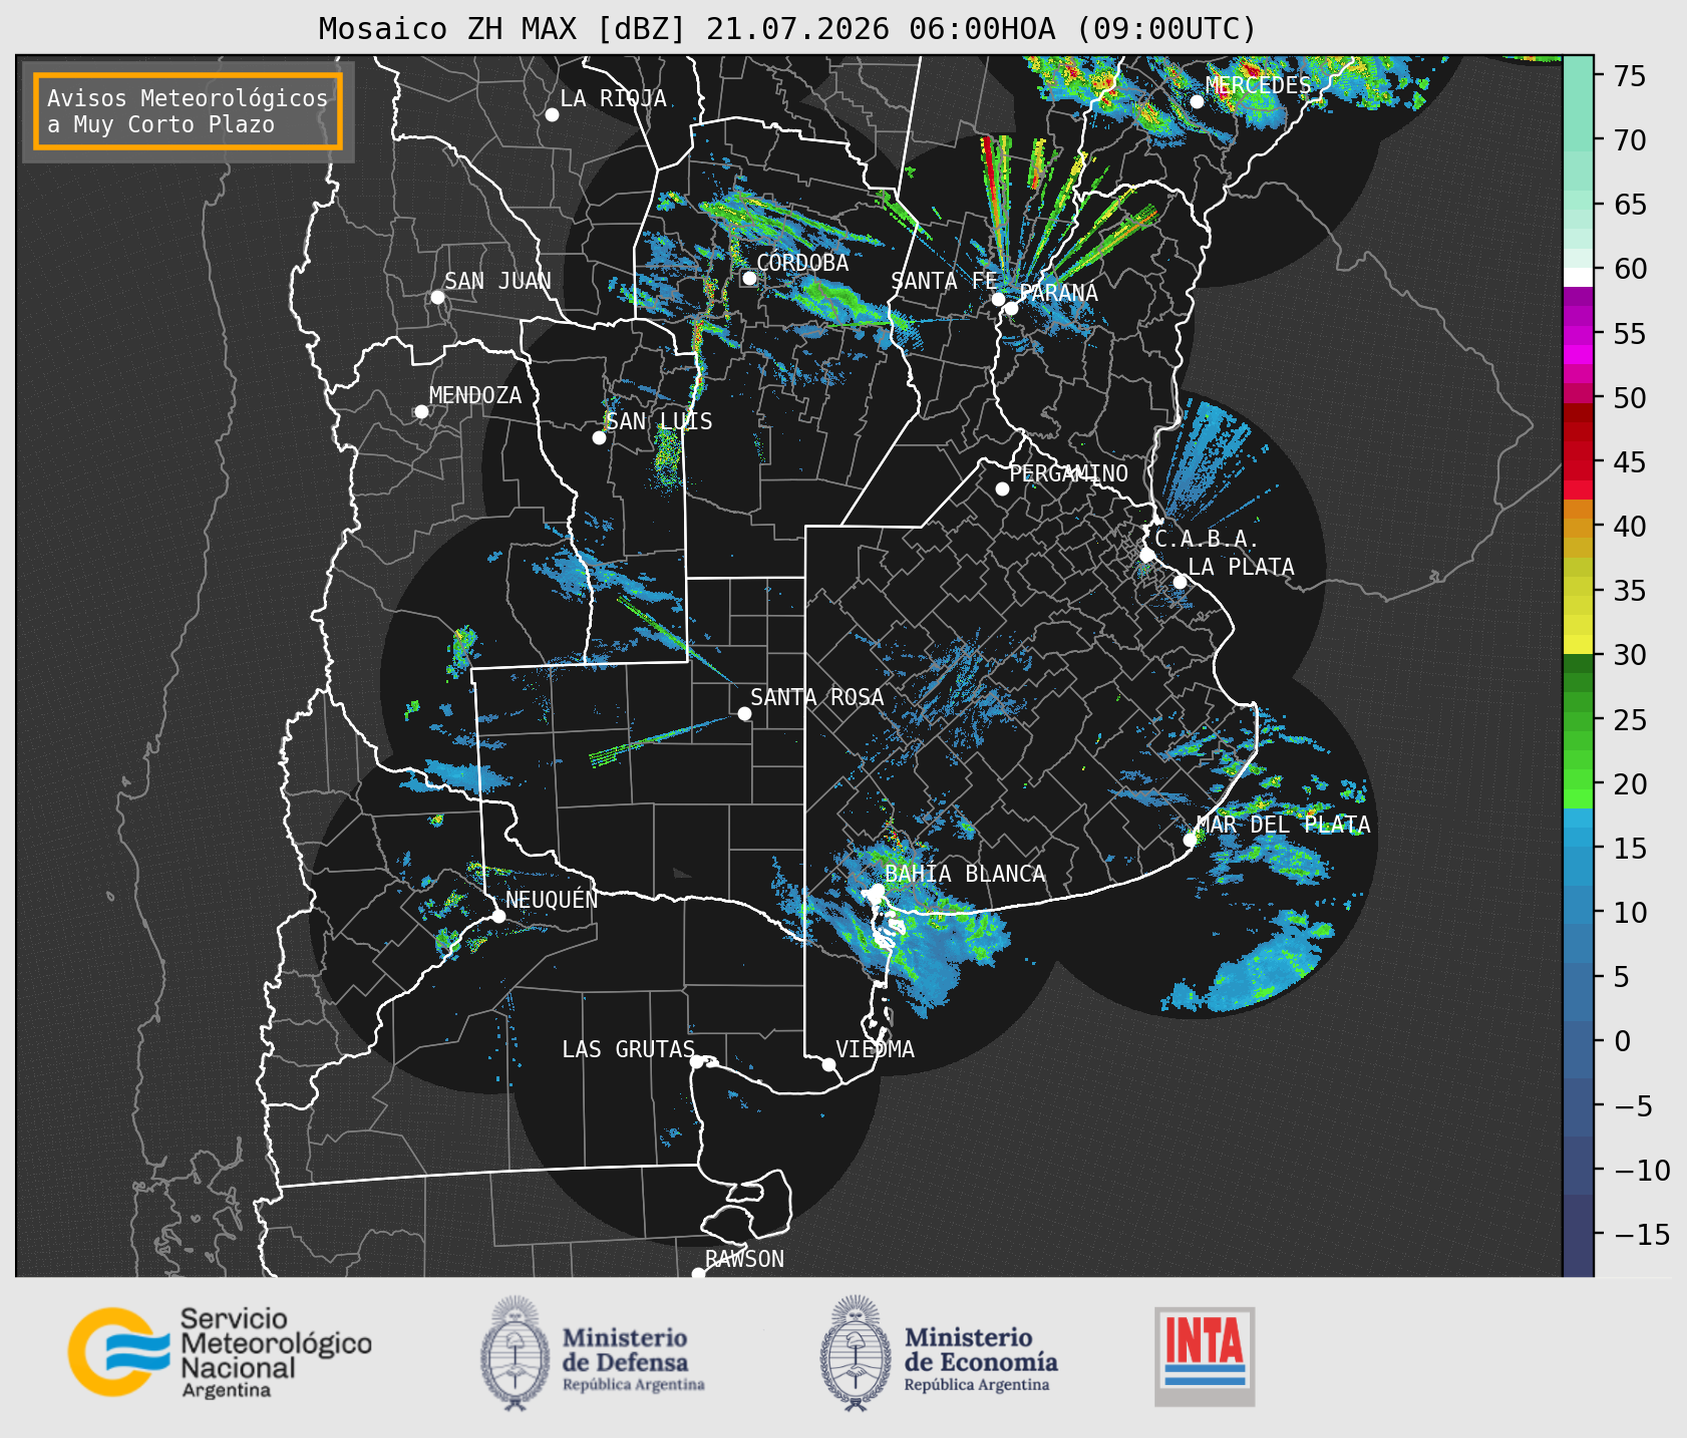Click the Avisos Meteorológicos a Muy Corto Plazo box
This screenshot has width=1687, height=1438.
coord(188,111)
